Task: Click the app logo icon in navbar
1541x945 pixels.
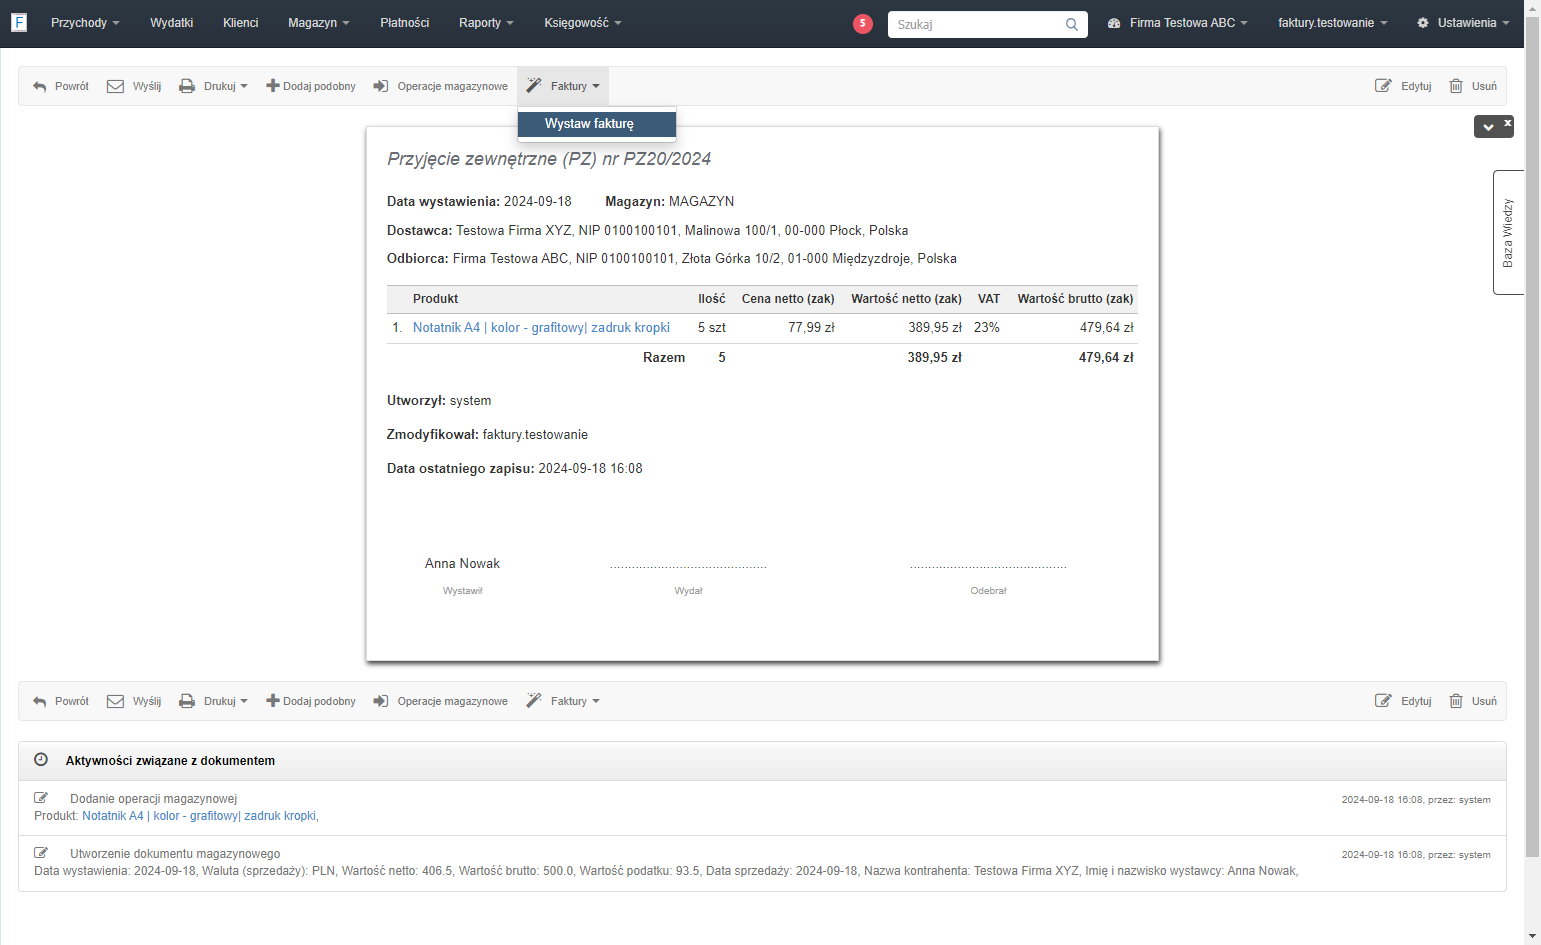Action: [19, 22]
